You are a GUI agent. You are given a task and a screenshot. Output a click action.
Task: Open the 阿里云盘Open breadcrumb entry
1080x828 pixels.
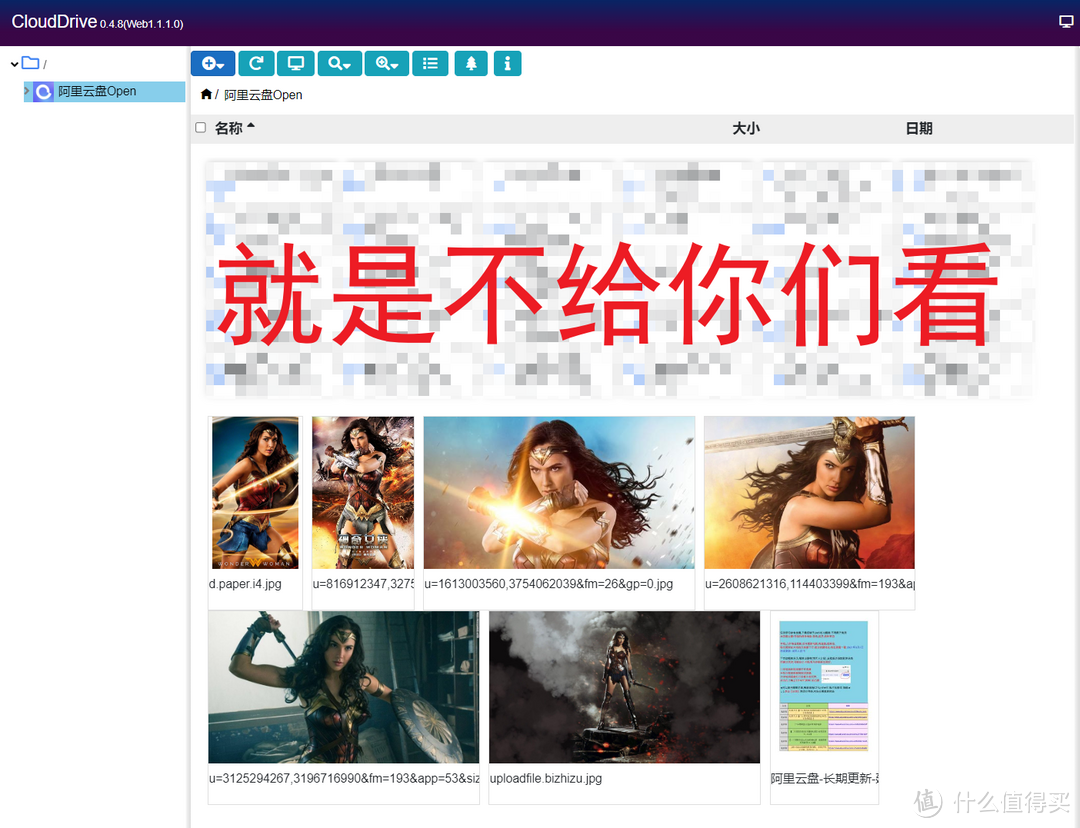point(261,94)
